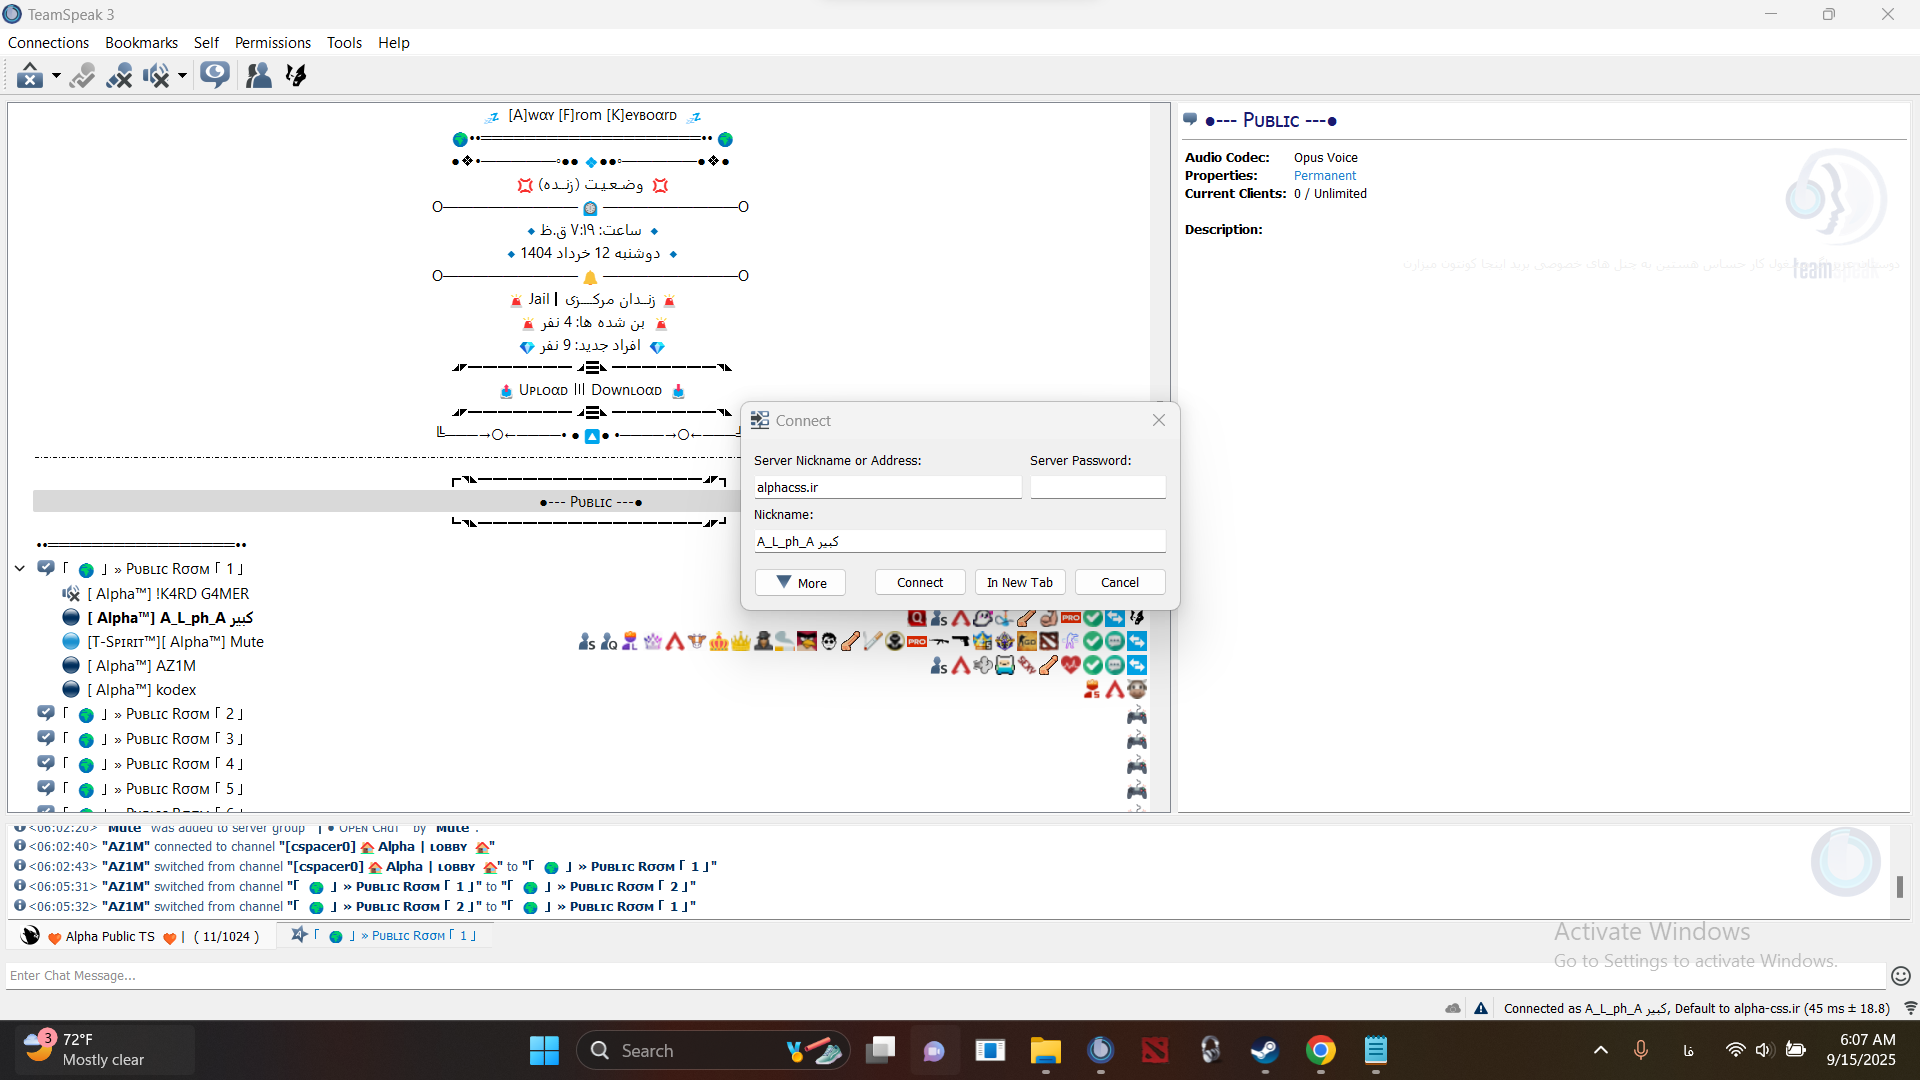Open the mute speakers dropdown arrow

pos(182,75)
